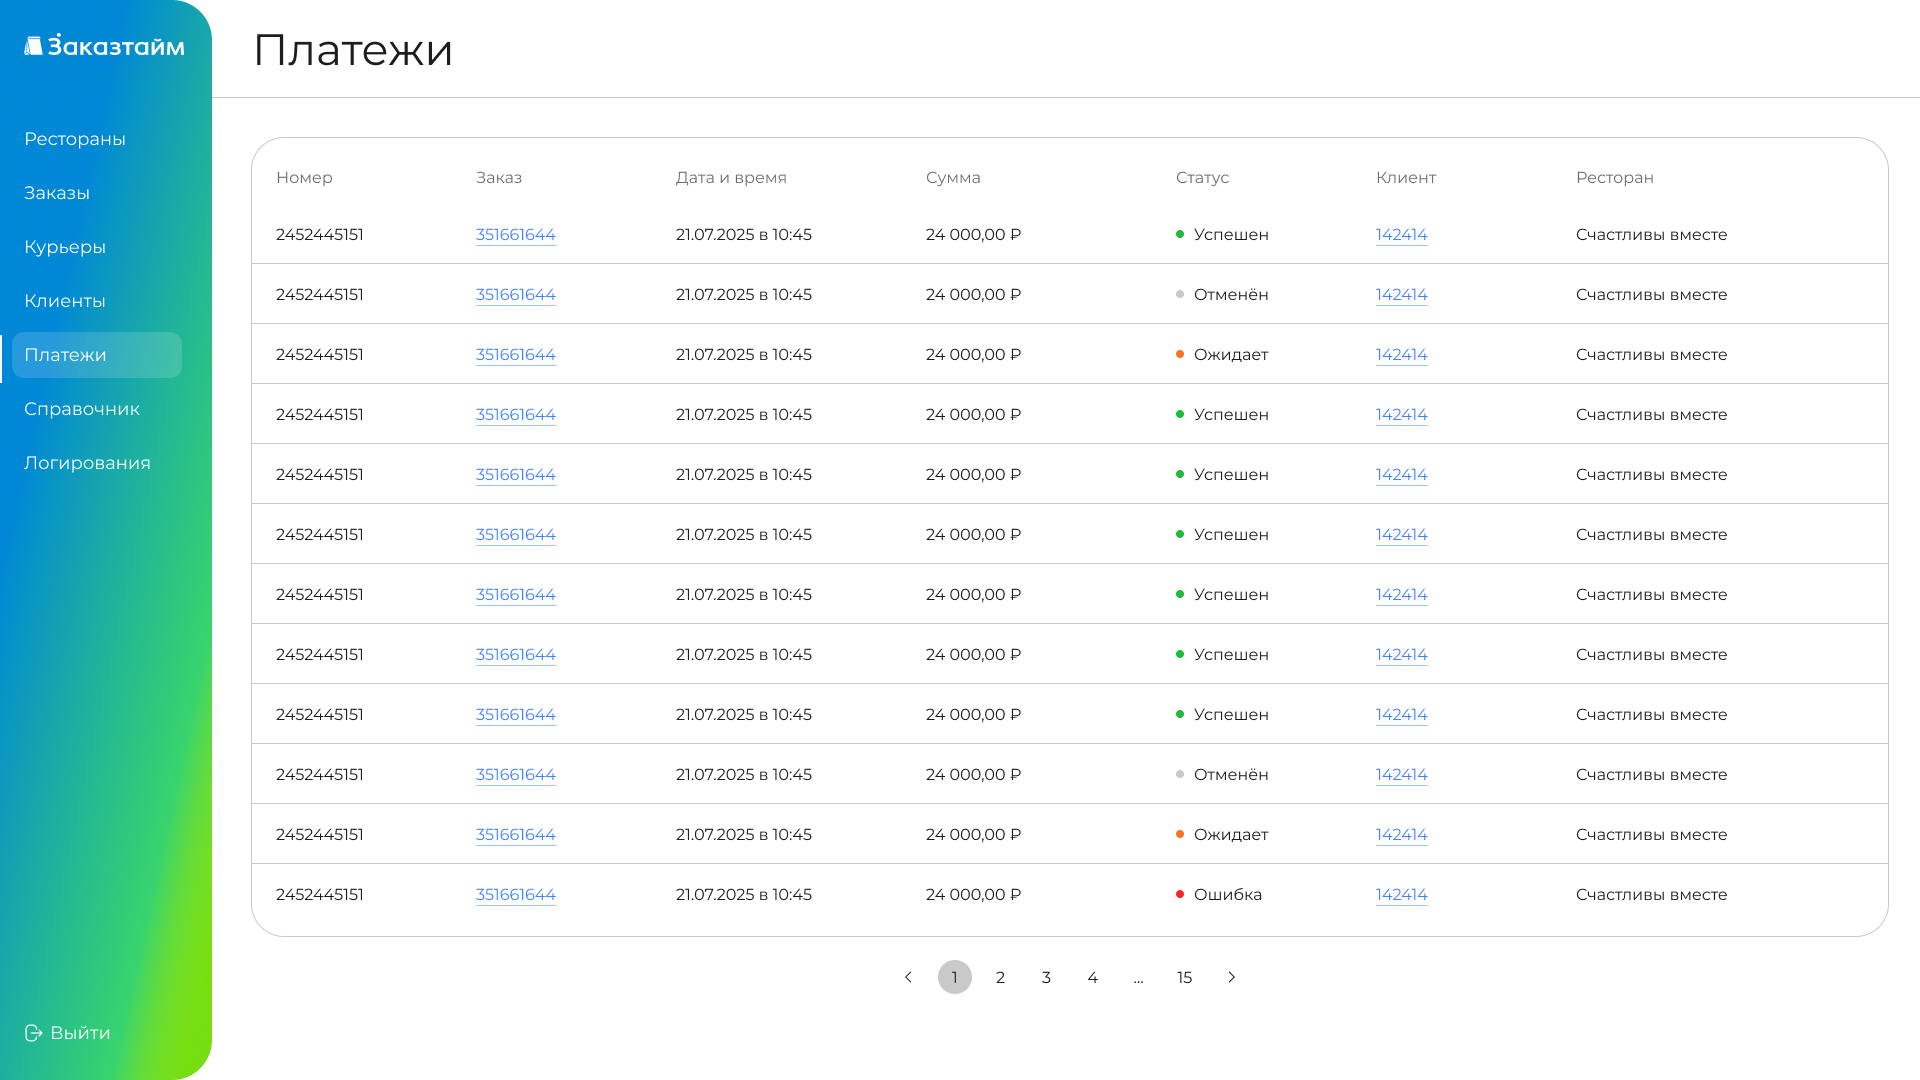Click the Ресторан column header

[x=1615, y=177]
